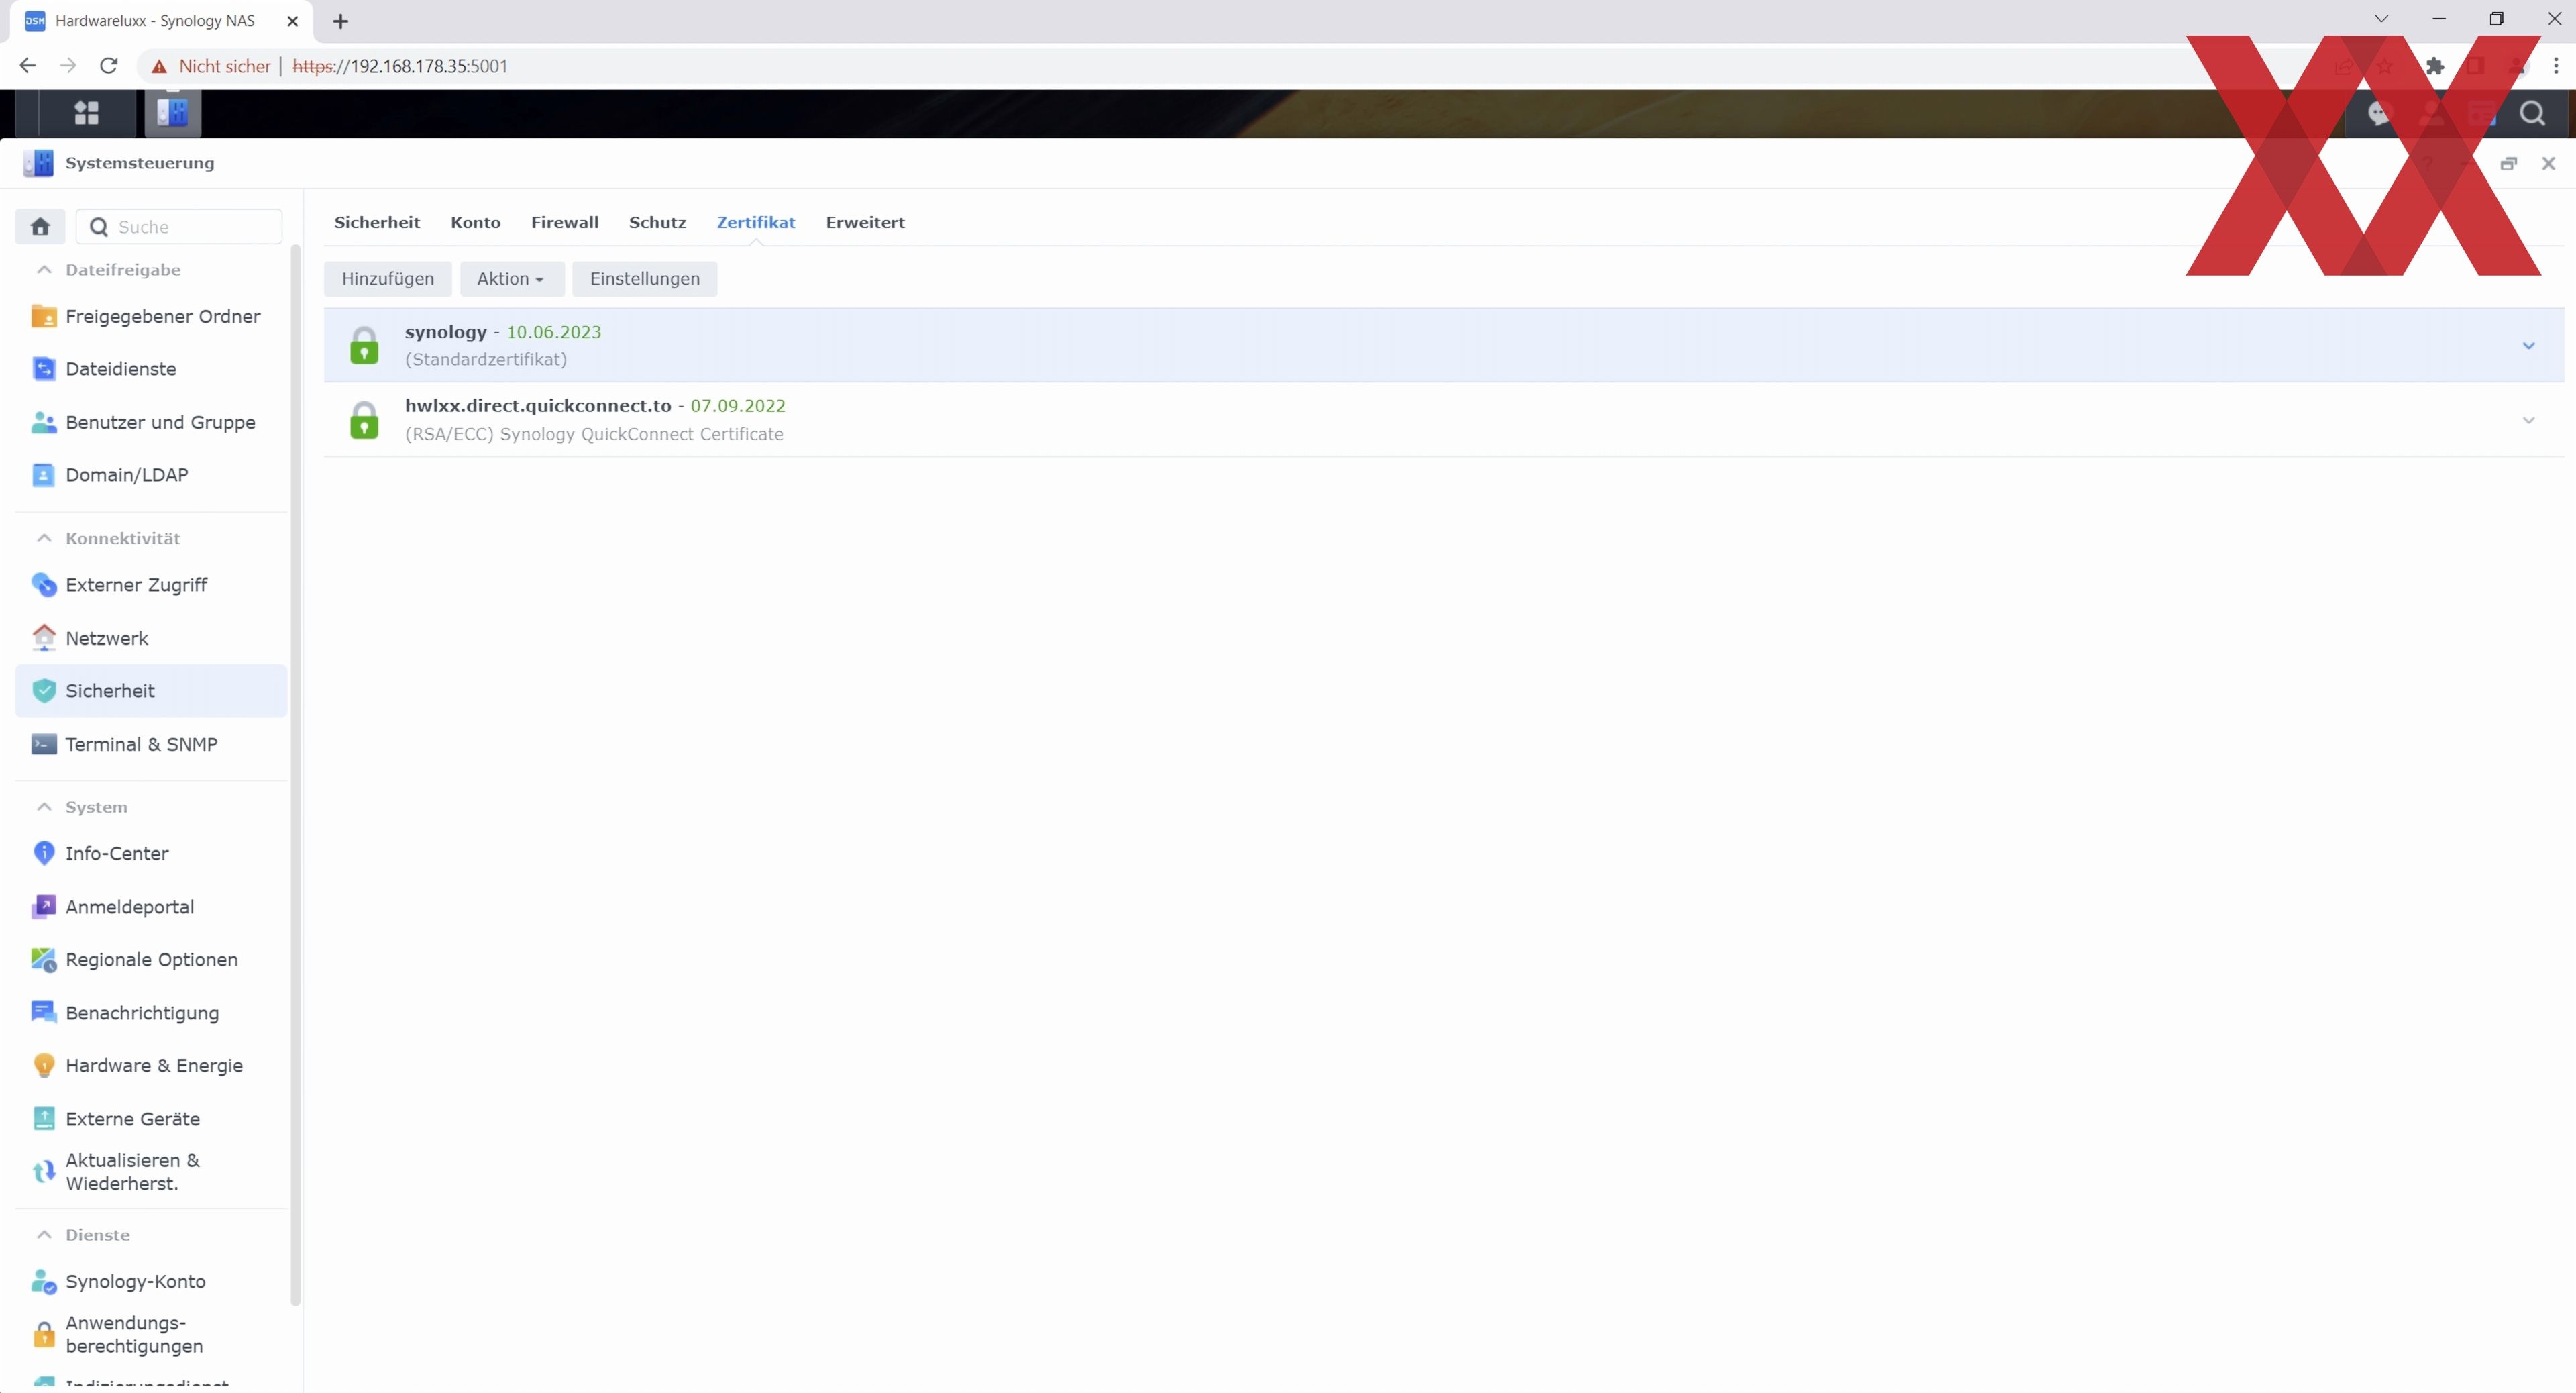Open the DSM search magnifier icon
The image size is (2576, 1393).
(2532, 113)
